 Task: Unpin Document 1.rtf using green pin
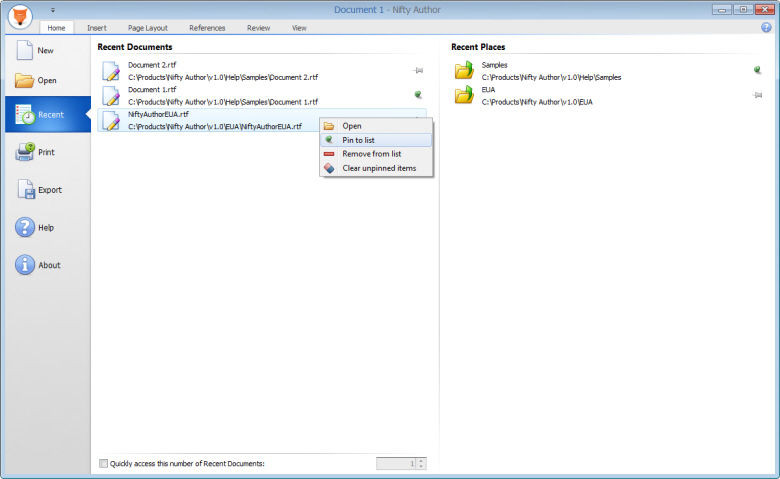[418, 95]
